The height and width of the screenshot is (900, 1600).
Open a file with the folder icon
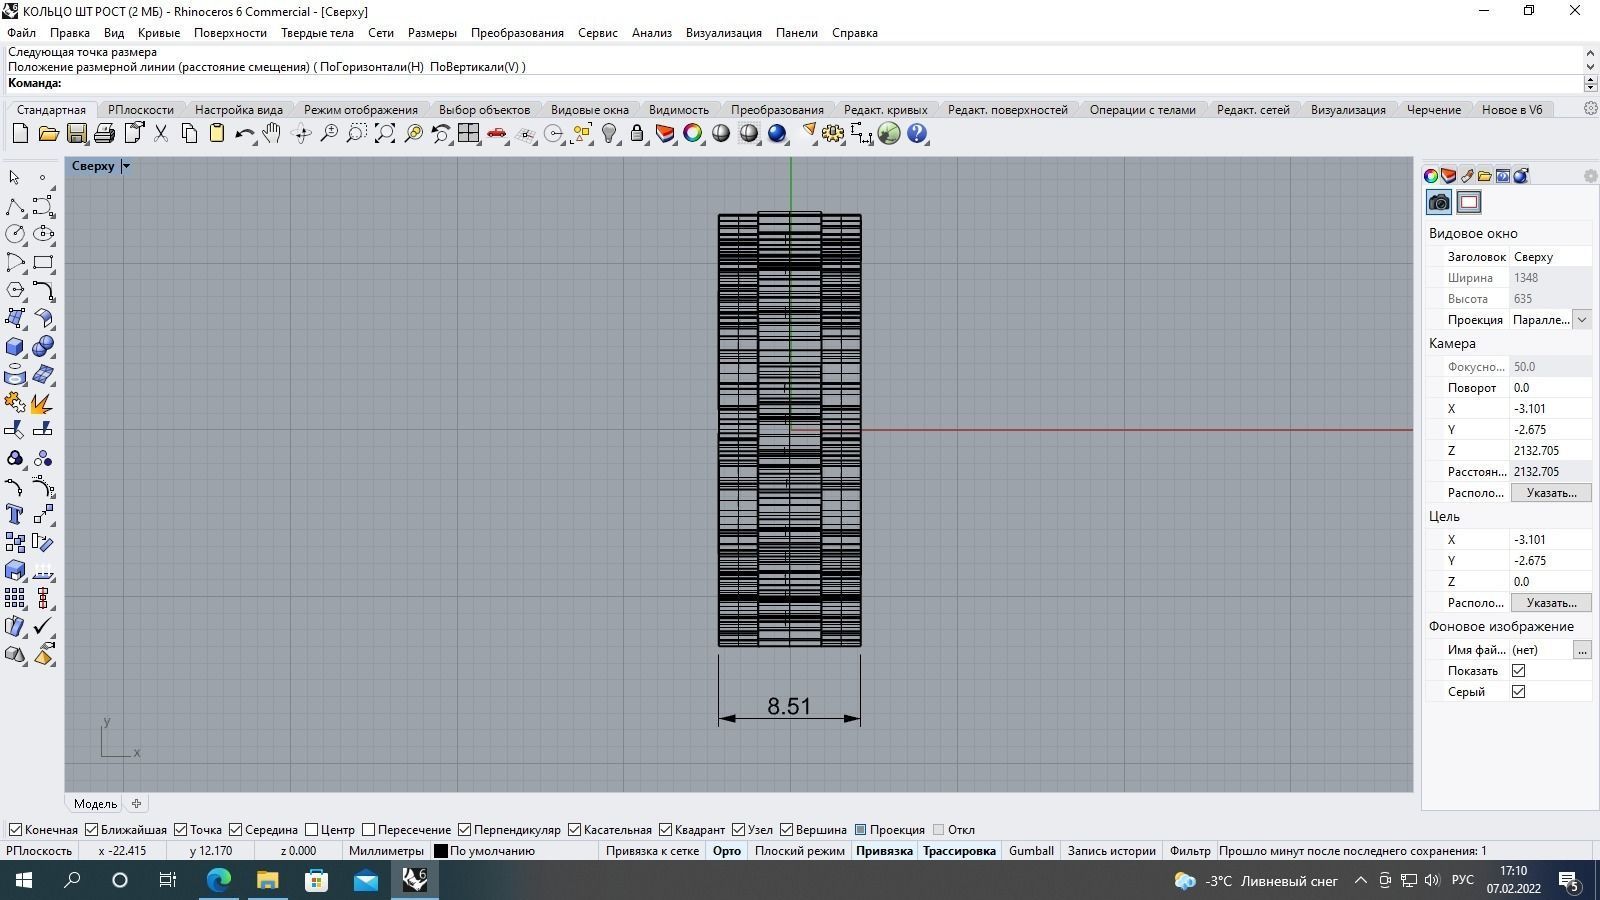[x=48, y=134]
